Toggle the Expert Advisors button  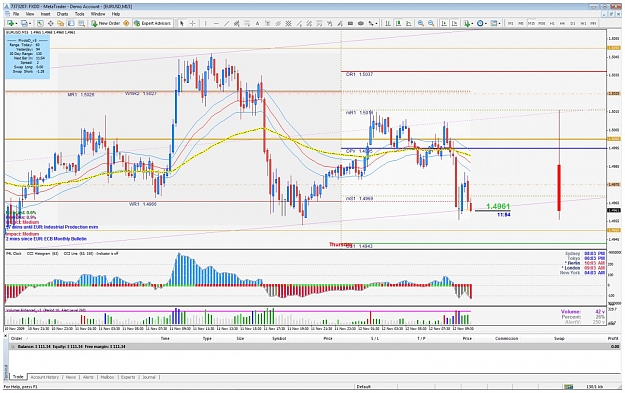[x=152, y=23]
